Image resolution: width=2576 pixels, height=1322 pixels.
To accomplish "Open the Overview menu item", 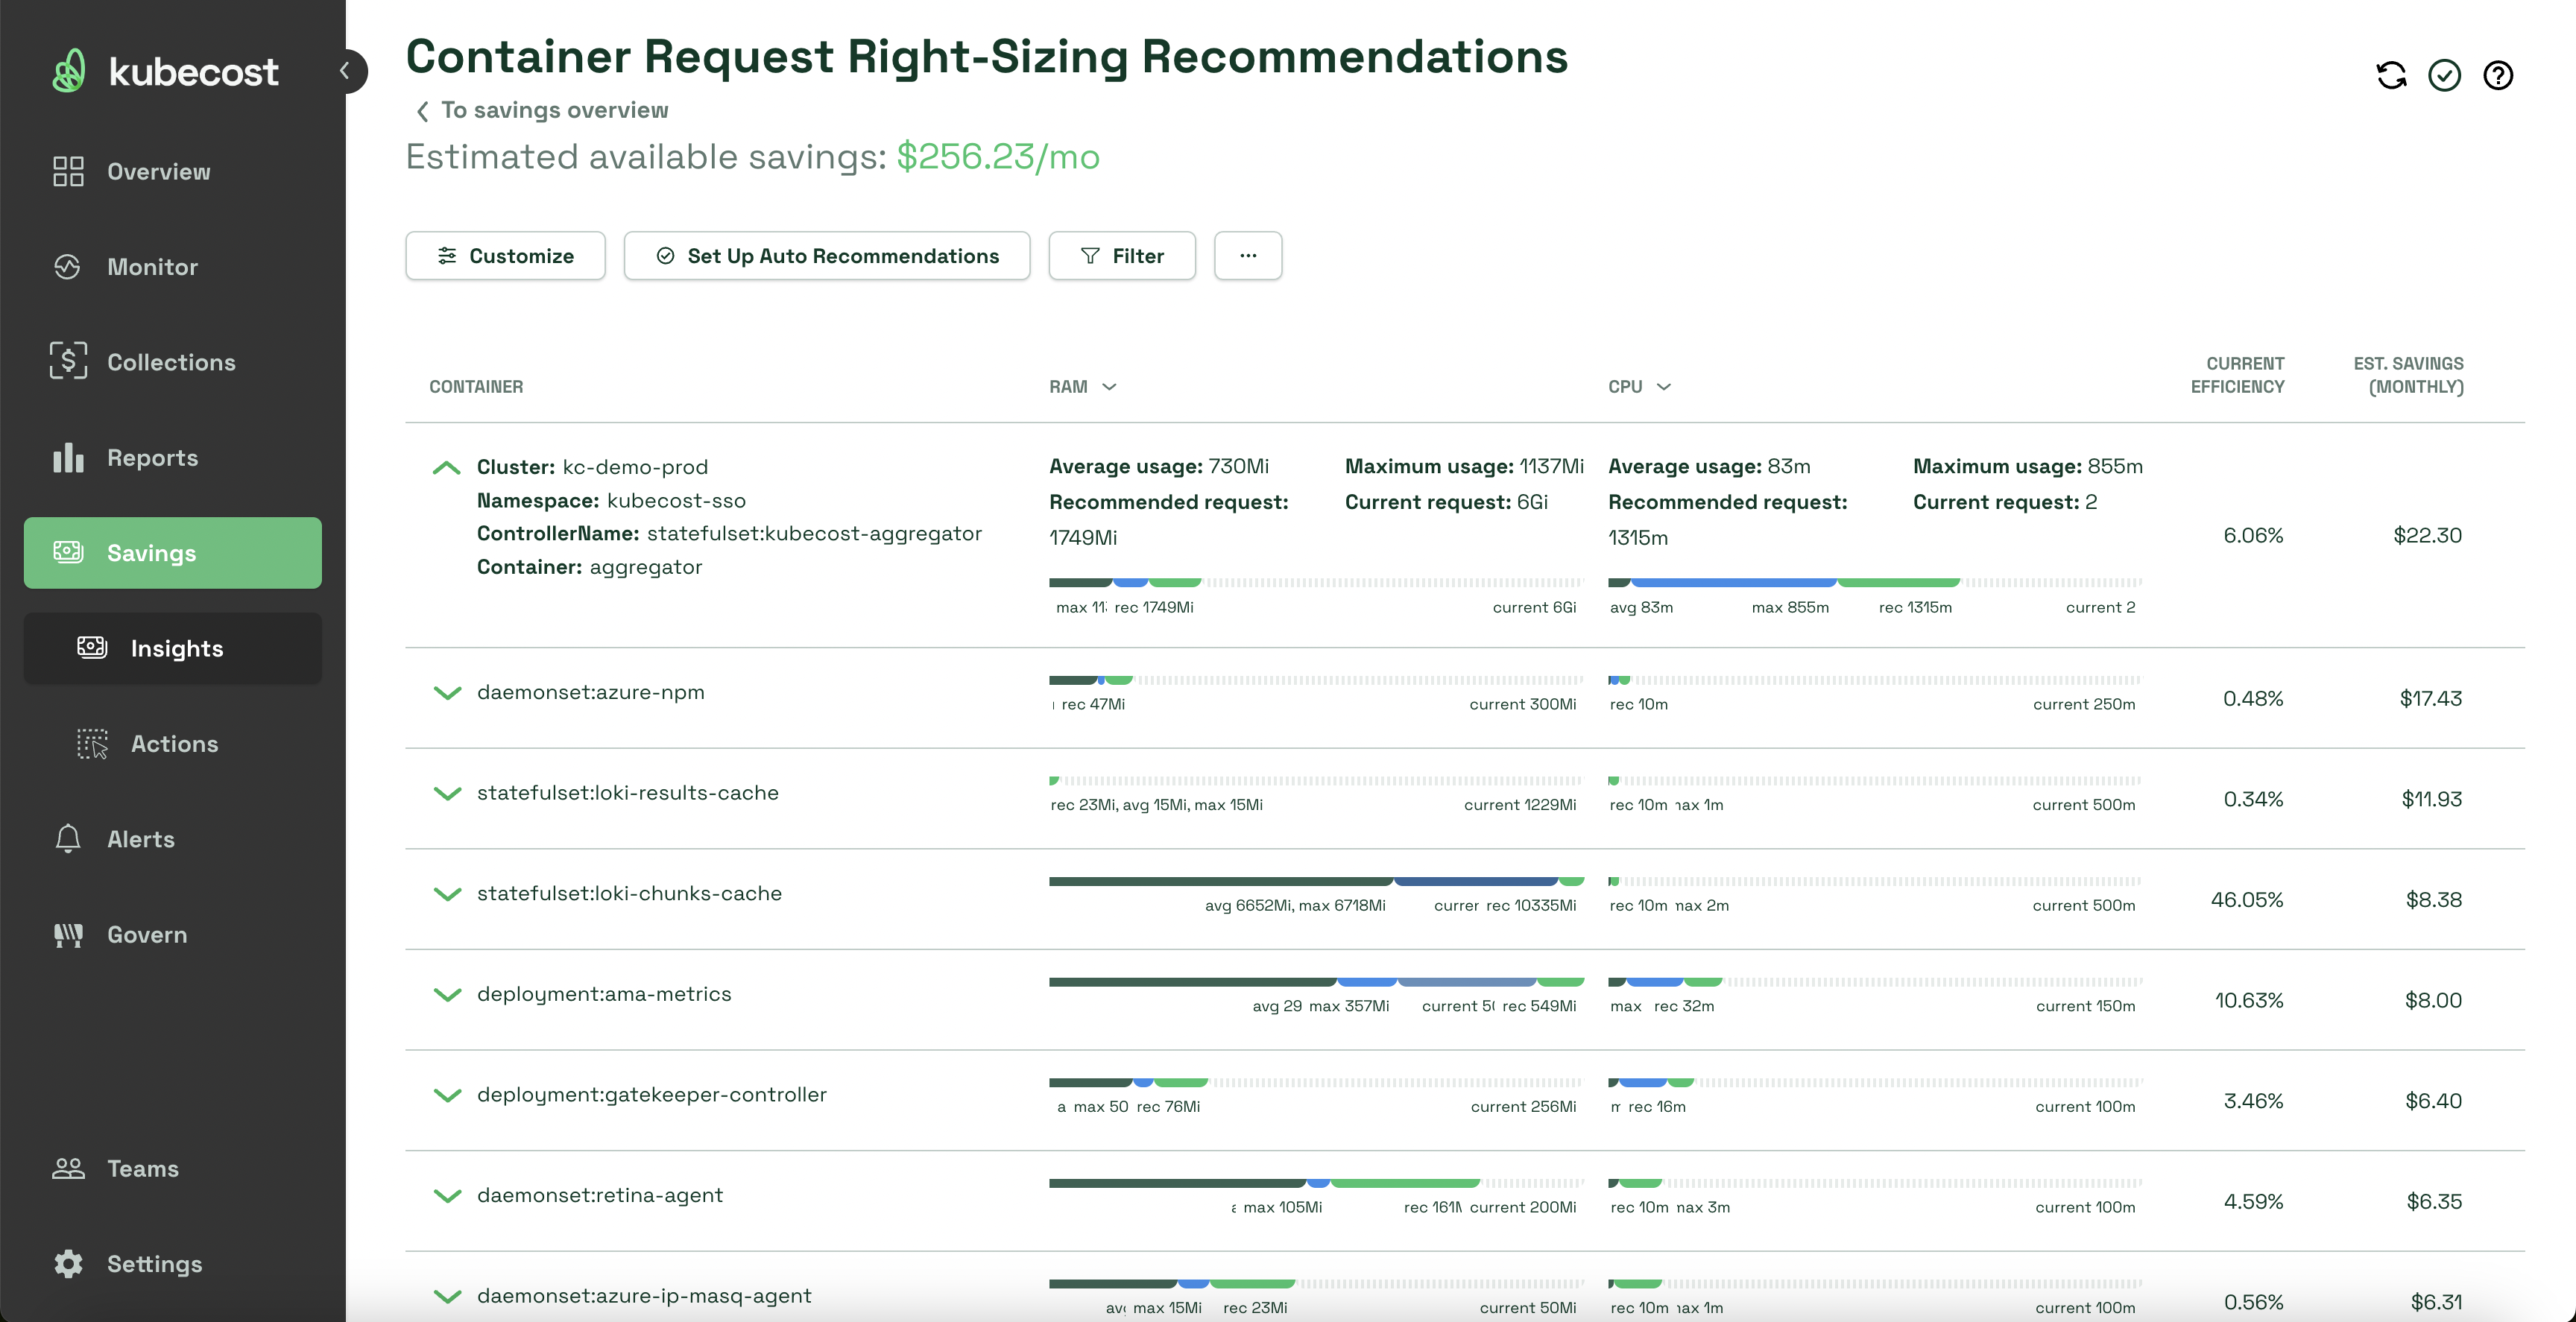I will coord(172,171).
